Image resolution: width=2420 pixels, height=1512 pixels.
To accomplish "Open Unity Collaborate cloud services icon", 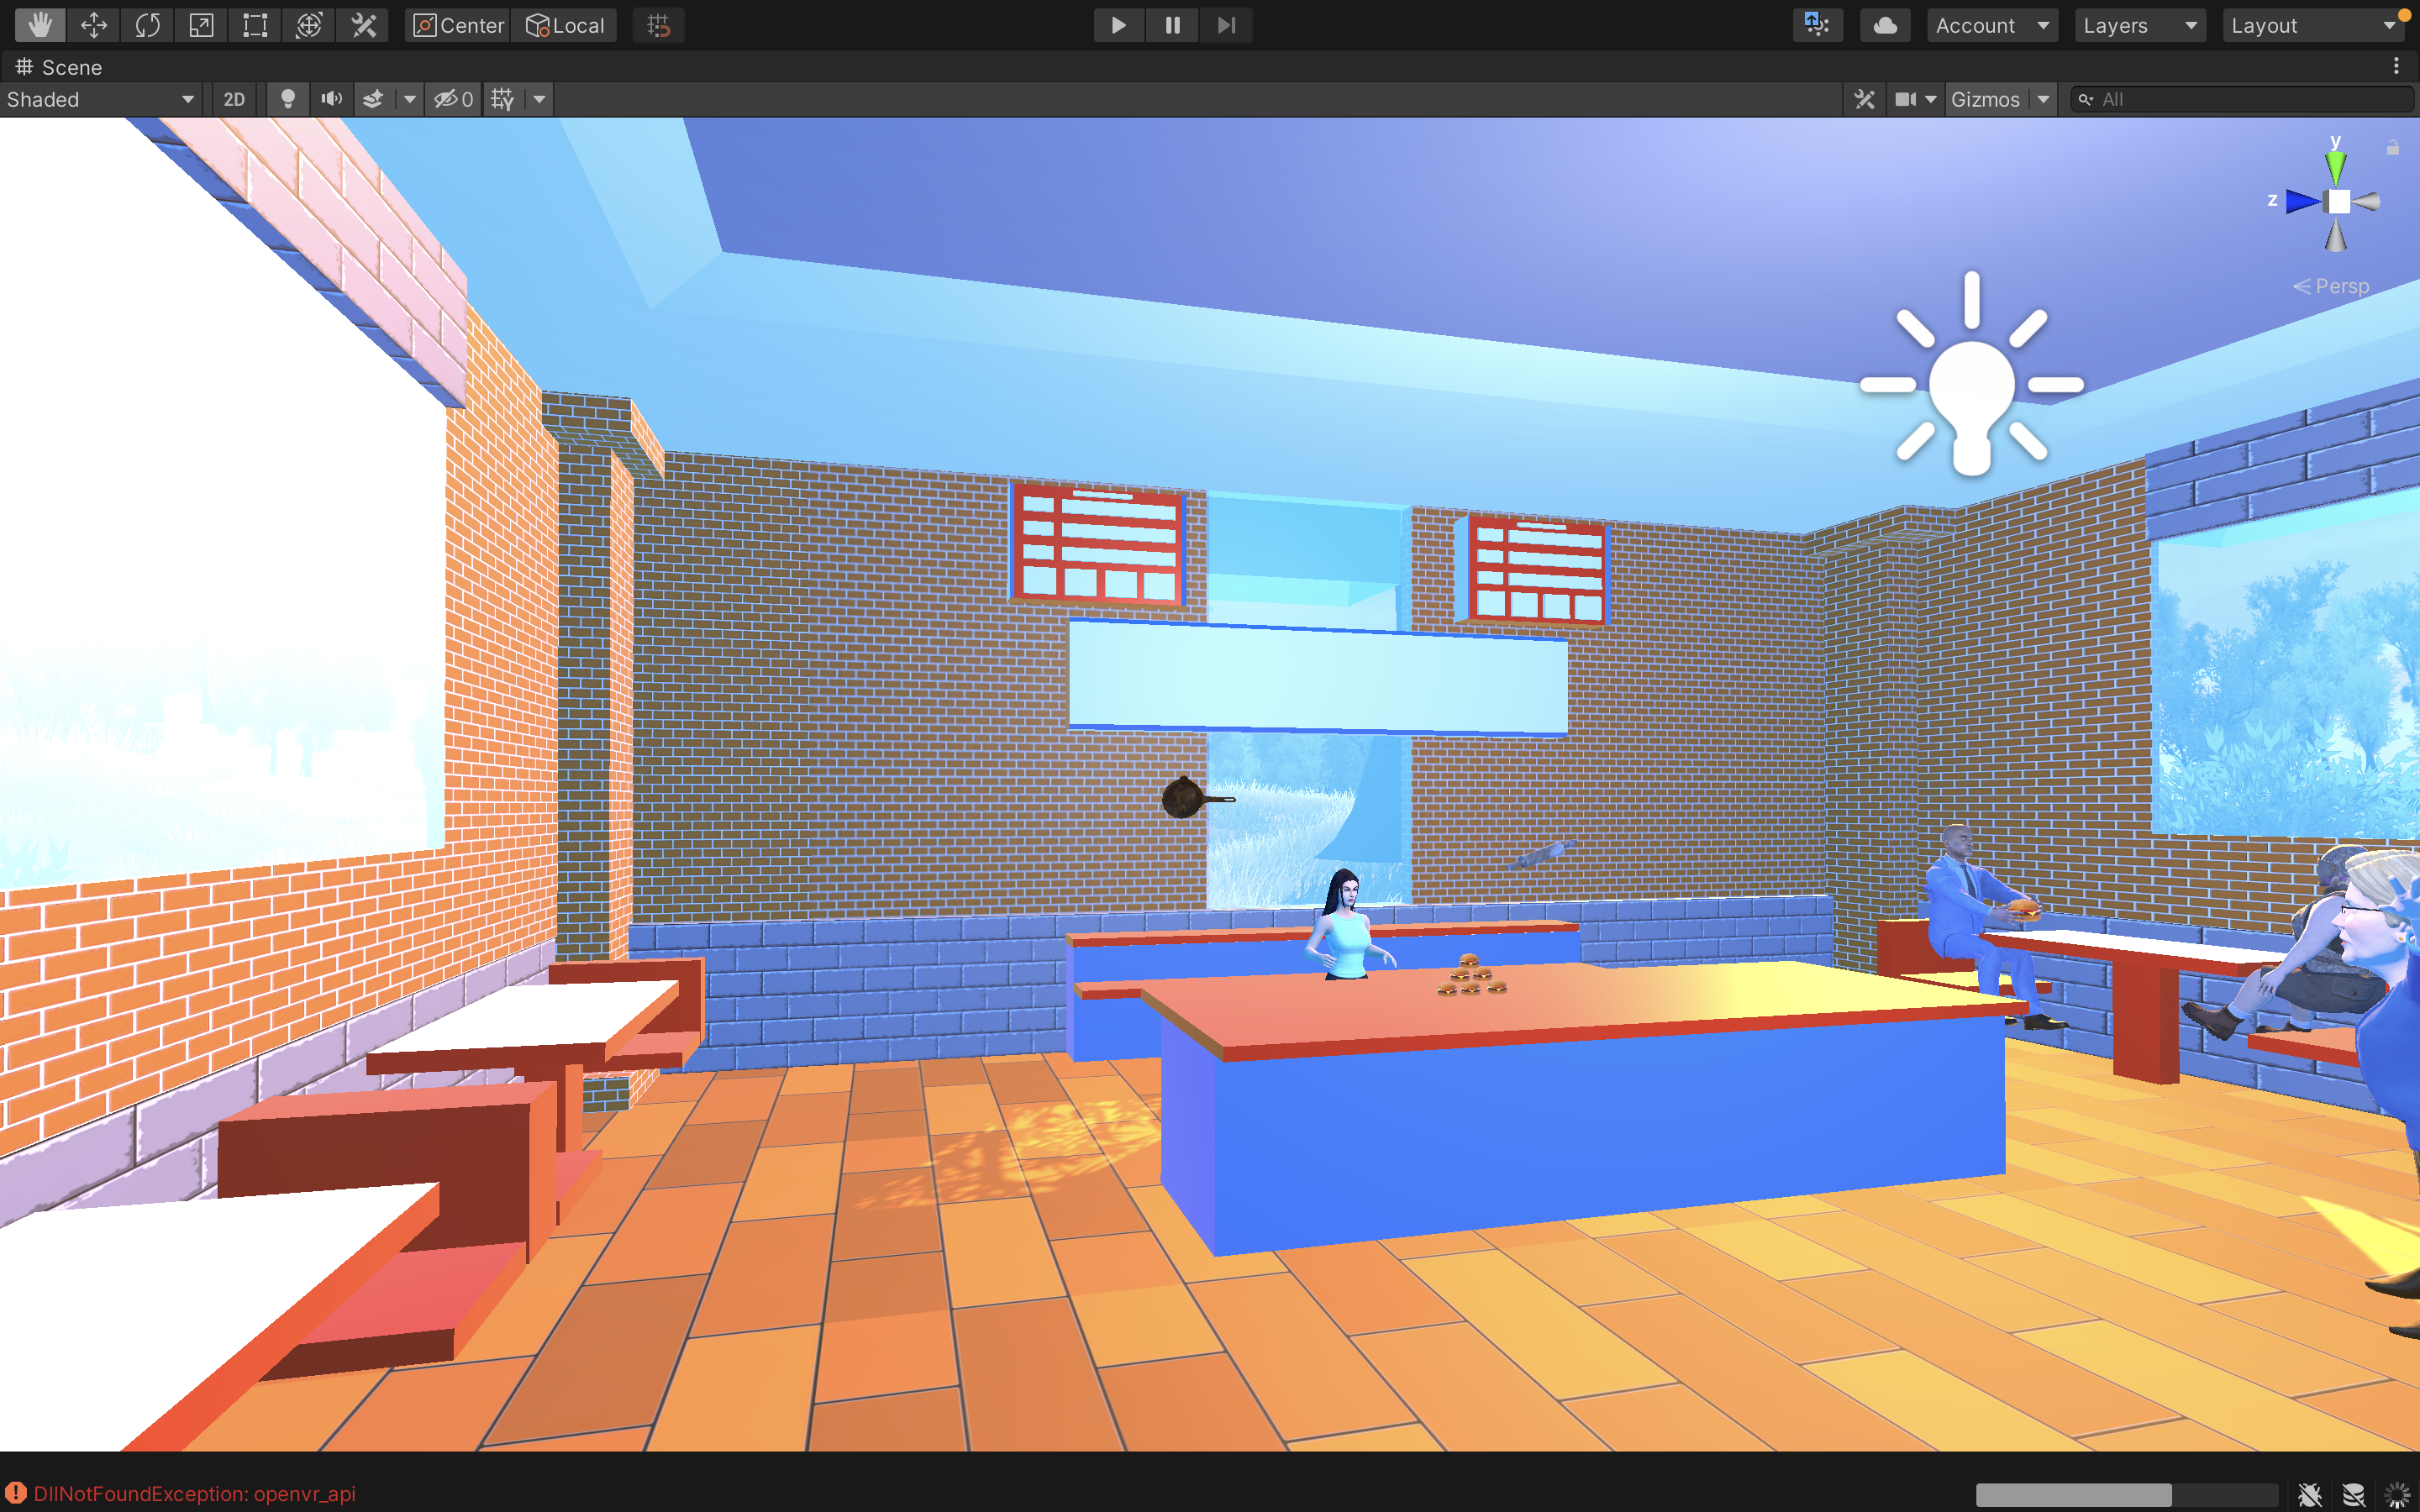I will [x=1885, y=25].
